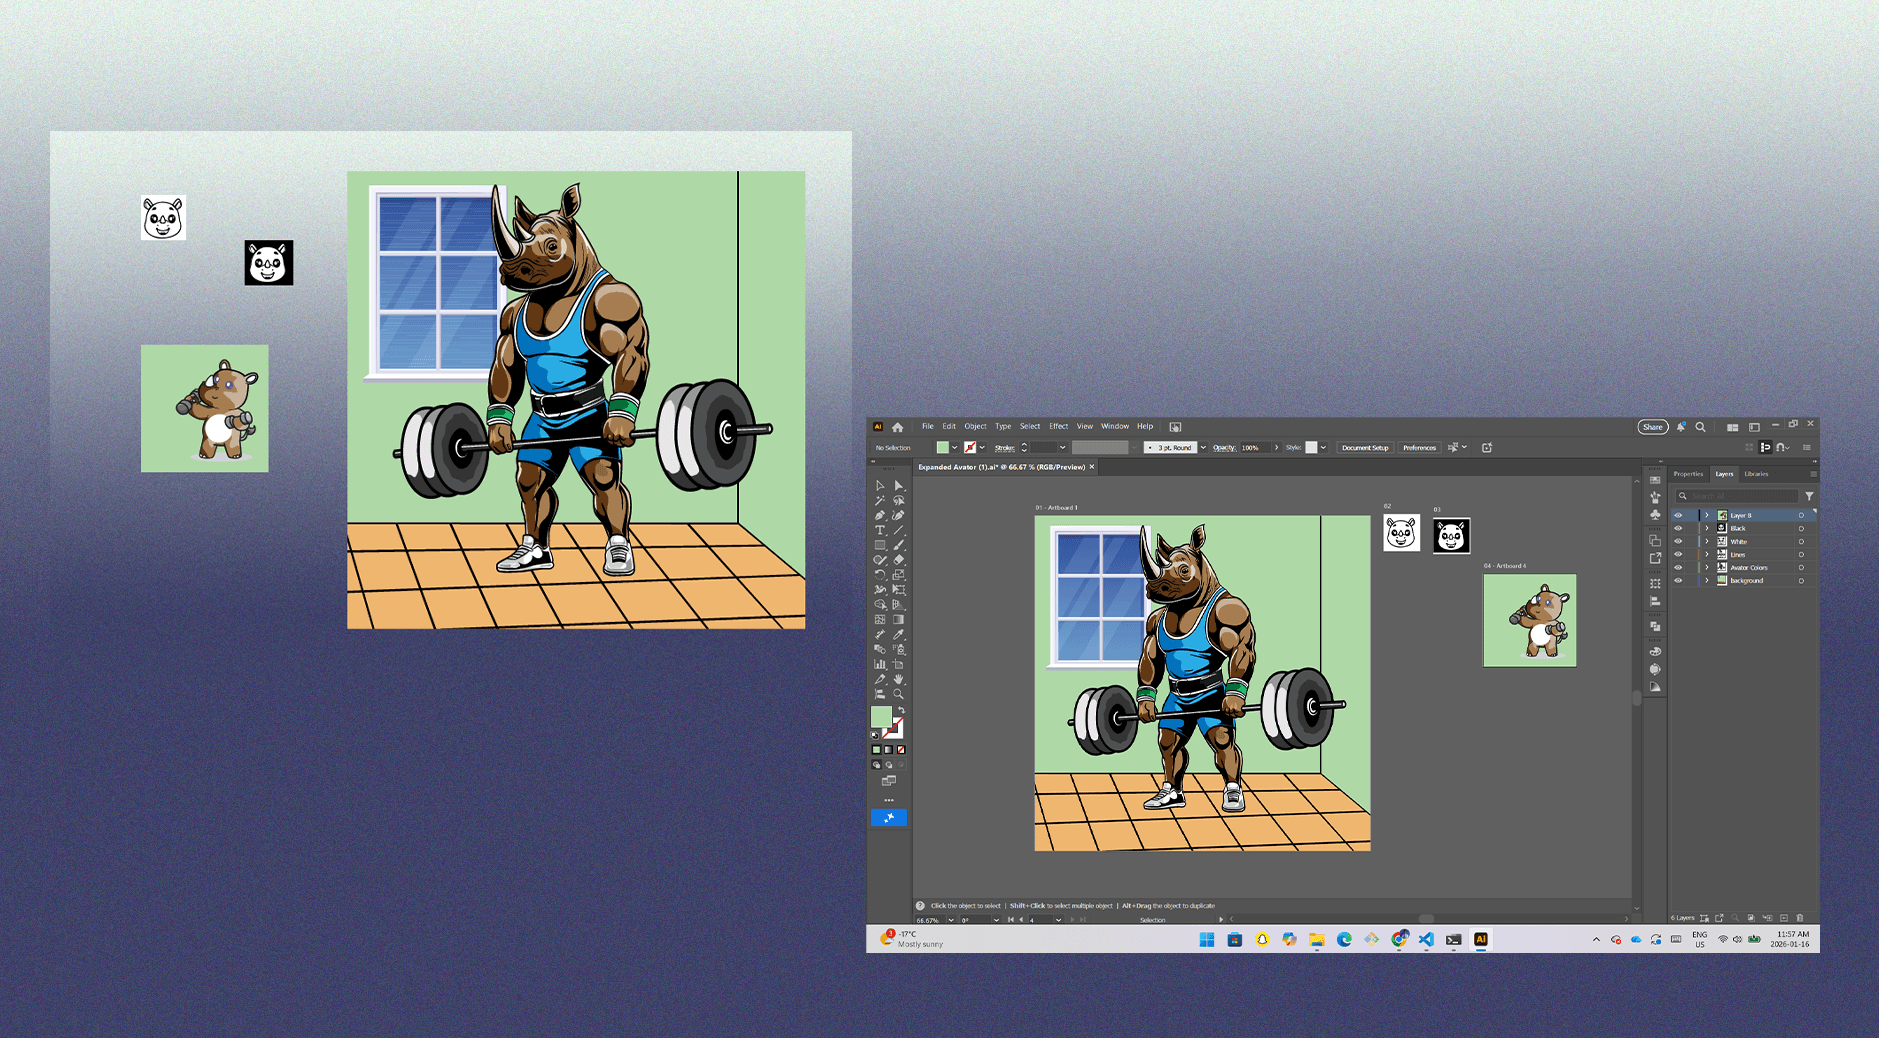This screenshot has height=1038, width=1879.
Task: Open the Effect menu
Action: pos(1058,426)
